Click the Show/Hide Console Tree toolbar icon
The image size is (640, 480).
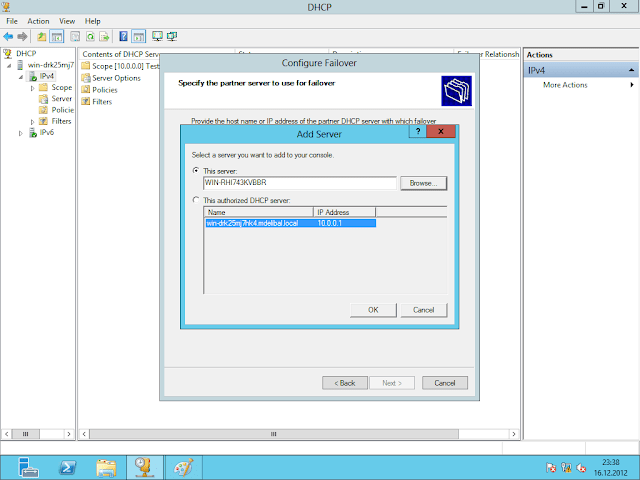pyautogui.click(x=58, y=36)
